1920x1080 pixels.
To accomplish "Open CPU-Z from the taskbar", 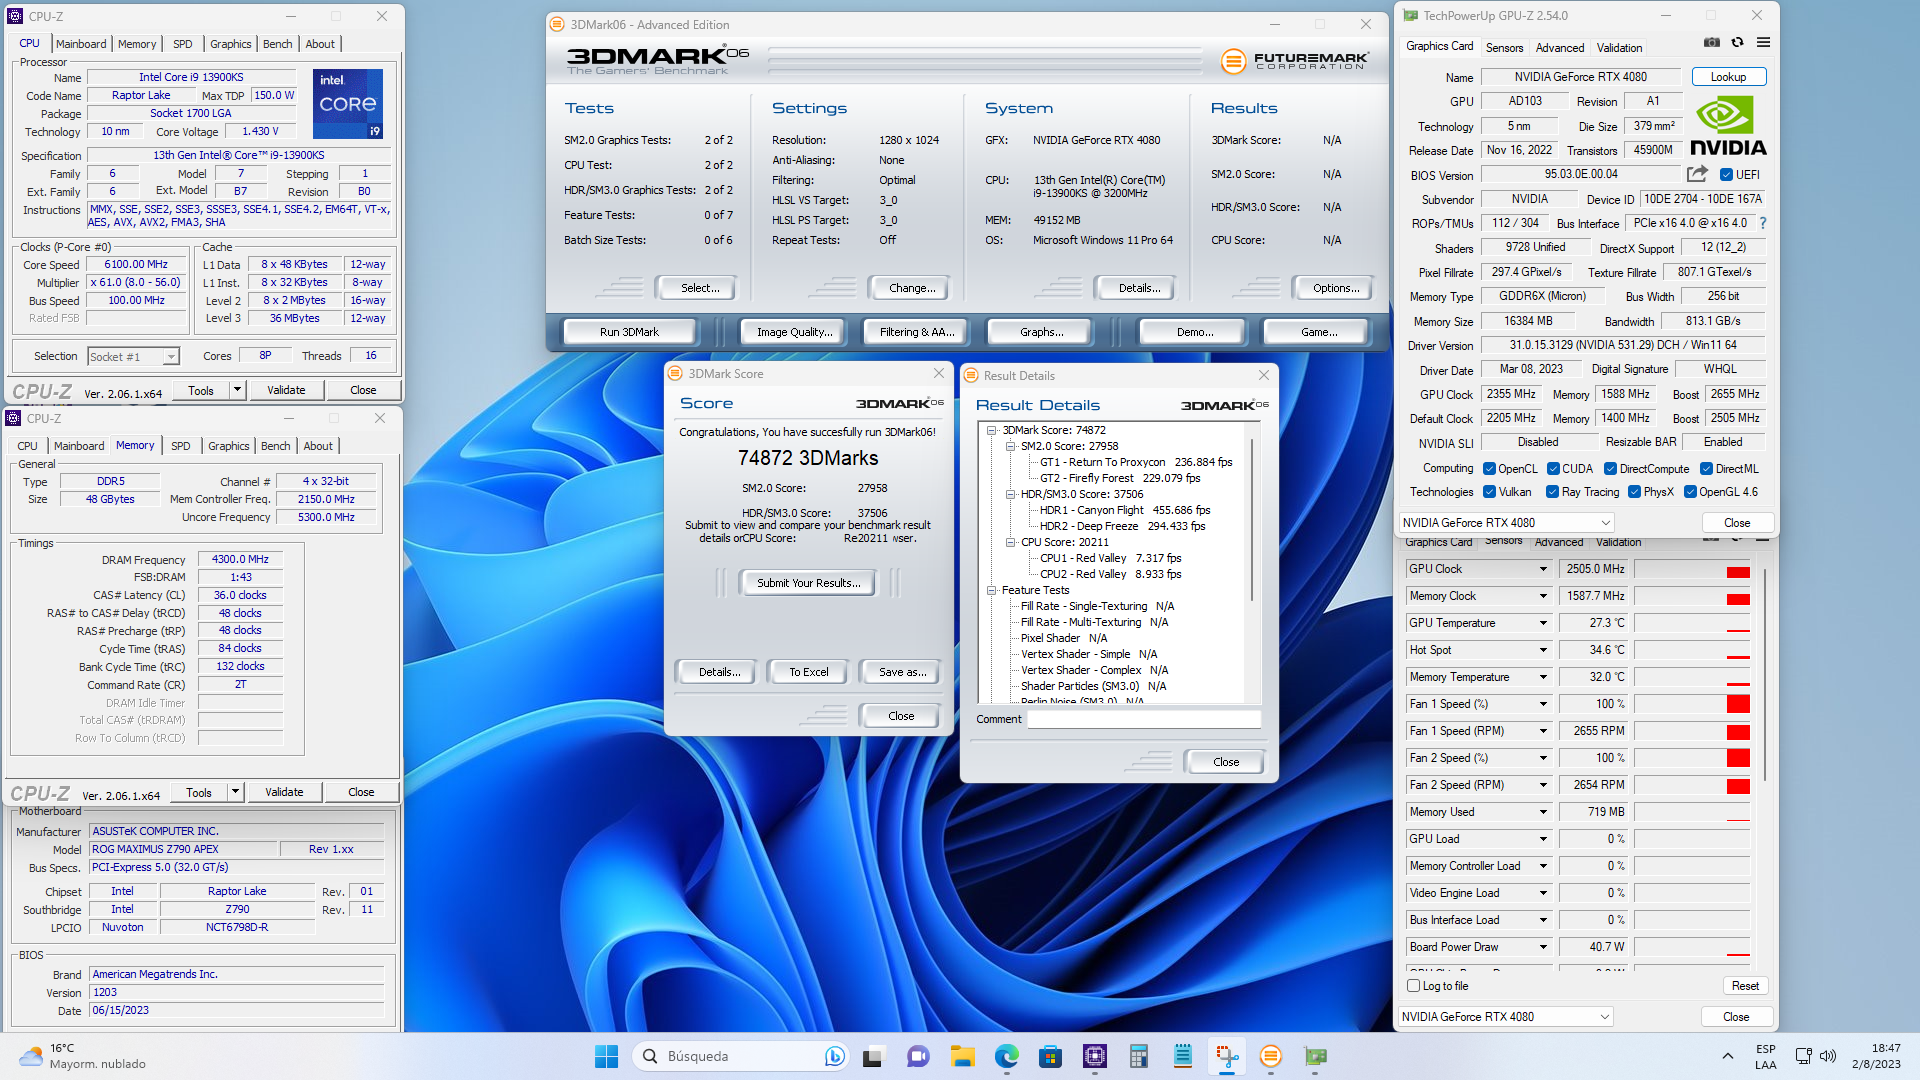I will point(1095,1056).
